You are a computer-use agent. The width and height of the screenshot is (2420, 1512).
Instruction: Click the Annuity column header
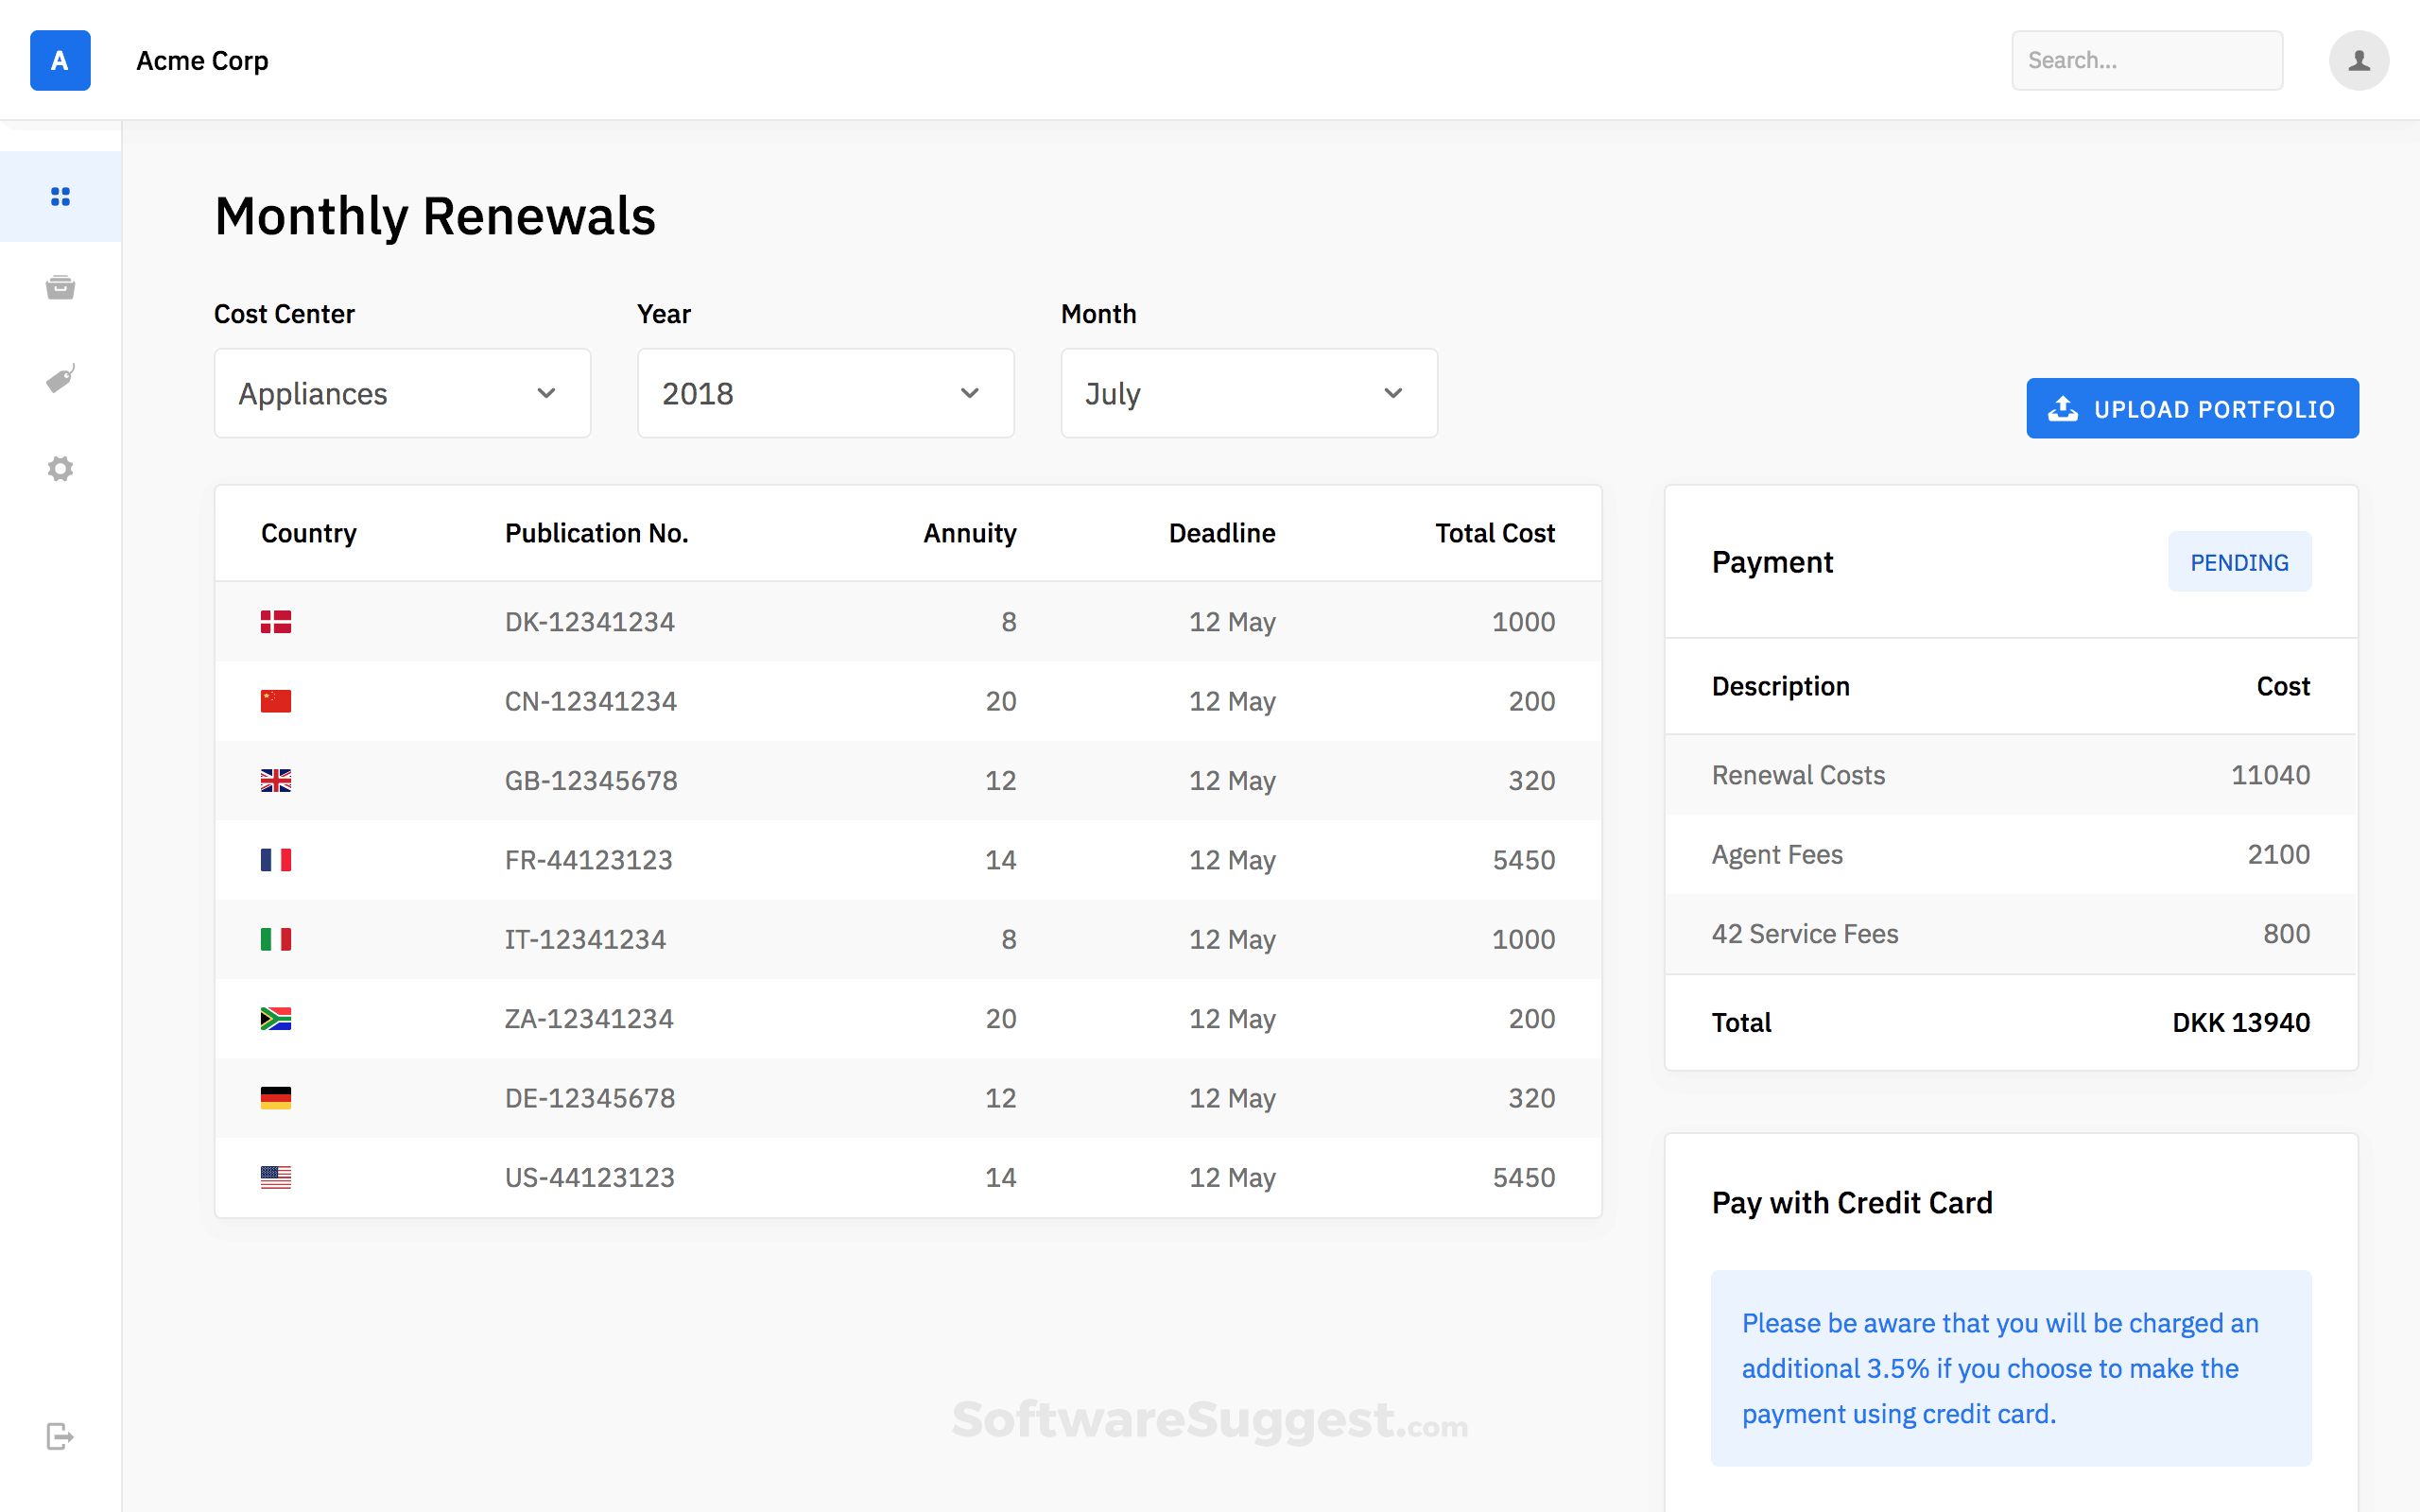click(x=969, y=533)
